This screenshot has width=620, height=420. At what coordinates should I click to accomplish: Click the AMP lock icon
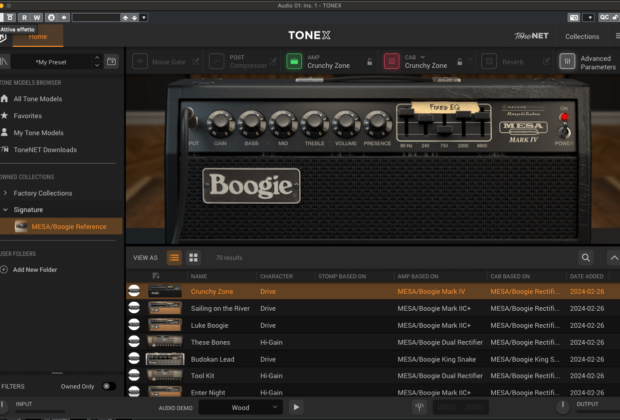(x=369, y=62)
